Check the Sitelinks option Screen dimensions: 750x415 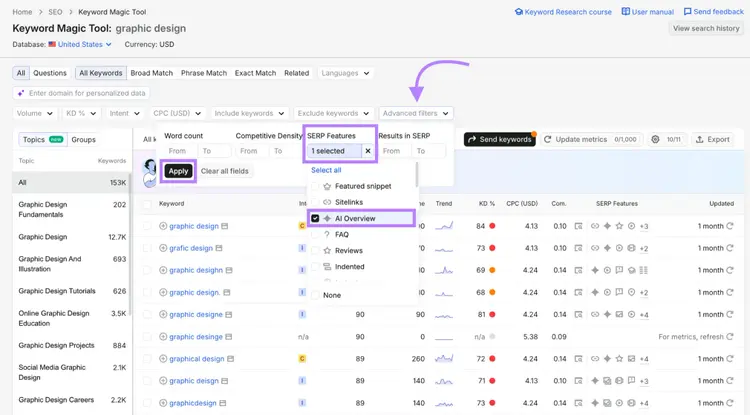click(315, 202)
